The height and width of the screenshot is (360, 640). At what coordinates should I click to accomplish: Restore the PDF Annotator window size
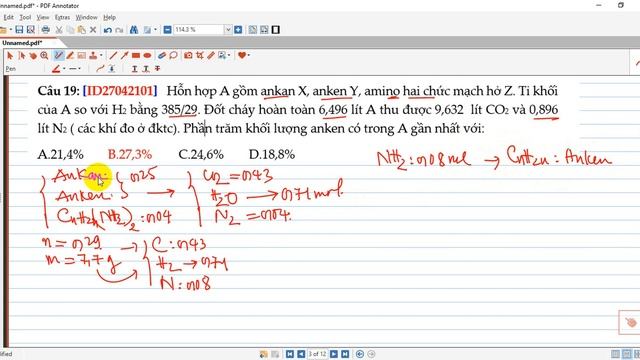coord(621,5)
